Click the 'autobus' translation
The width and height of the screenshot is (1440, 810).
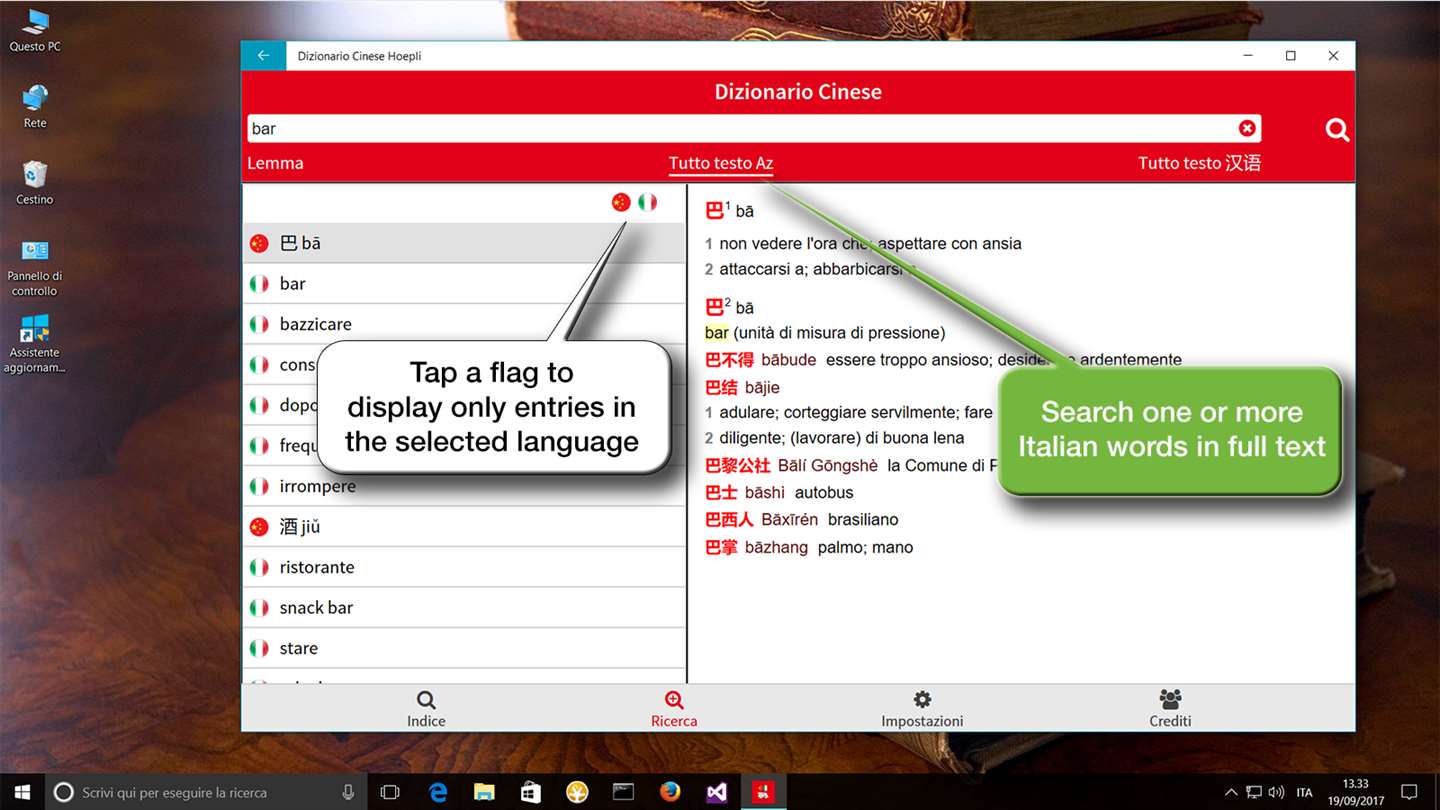point(824,492)
